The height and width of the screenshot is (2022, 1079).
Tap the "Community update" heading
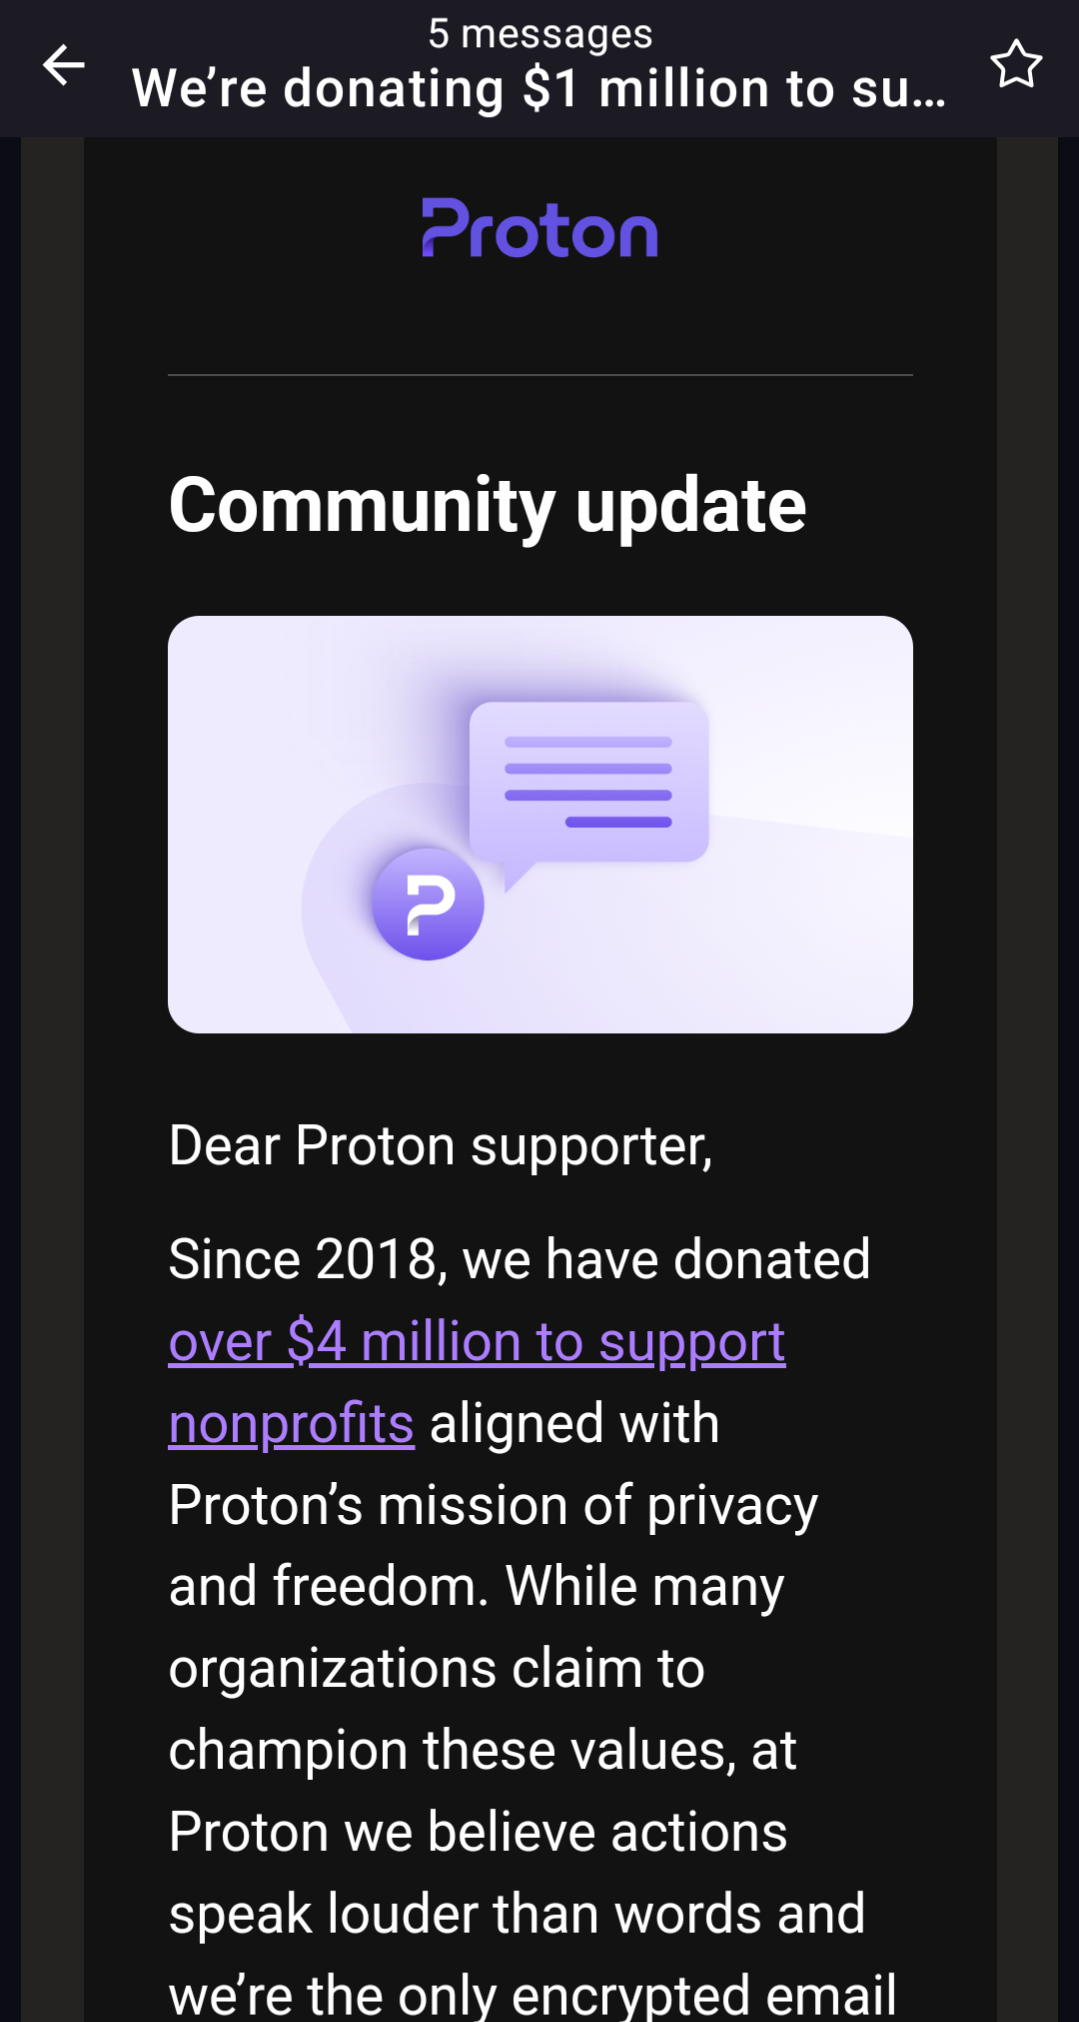click(x=487, y=506)
